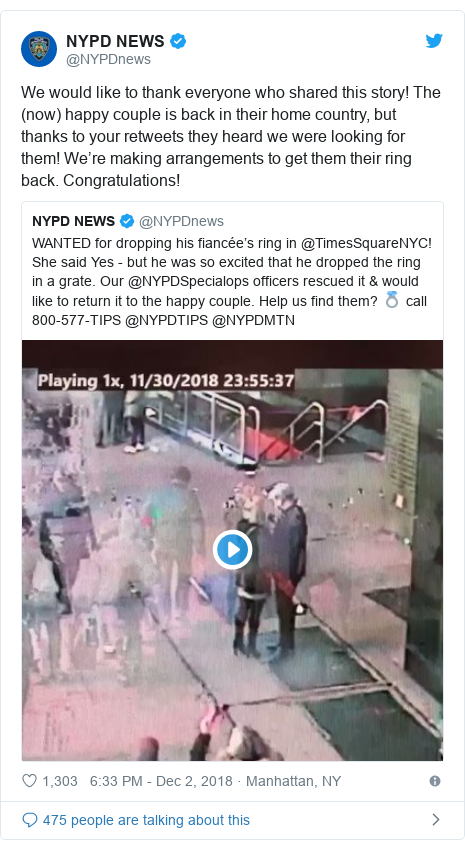Click the speech bubble reply icon
This screenshot has width=465, height=849.
click(29, 820)
